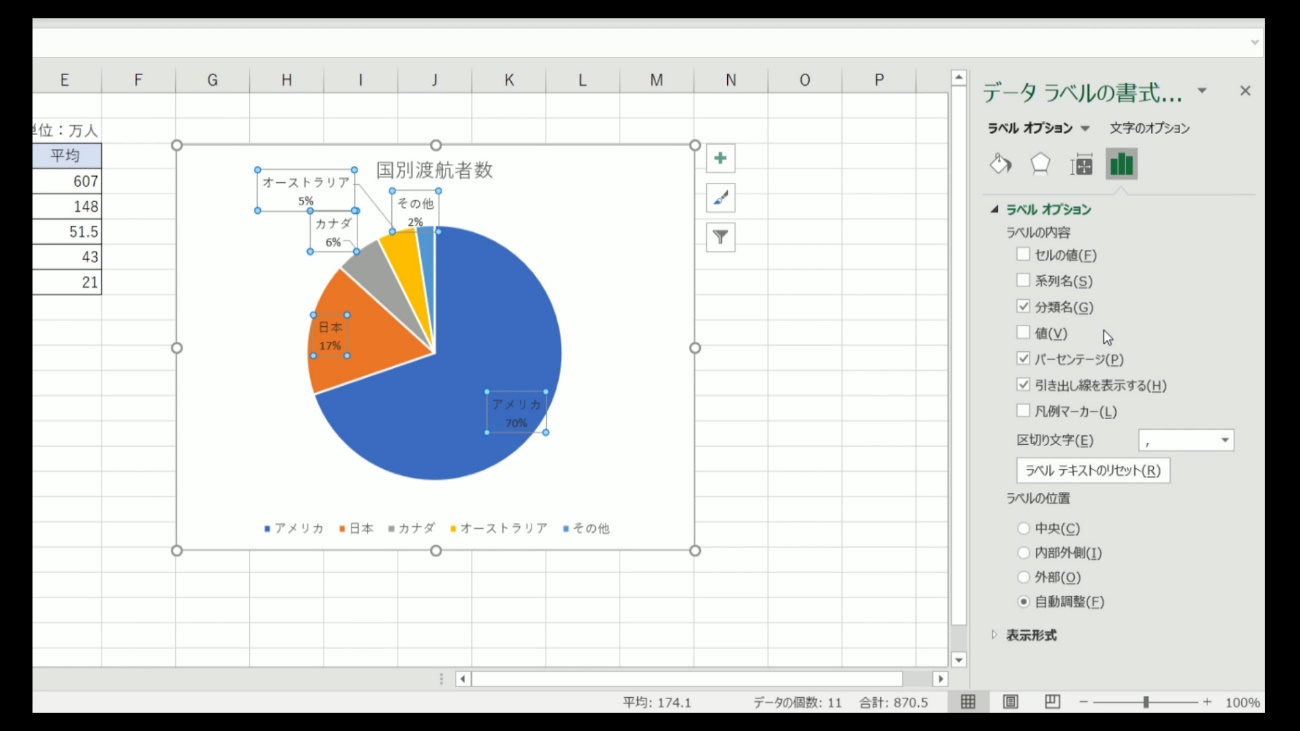Click the zoom in plus button
The height and width of the screenshot is (731, 1300).
pos(1207,702)
